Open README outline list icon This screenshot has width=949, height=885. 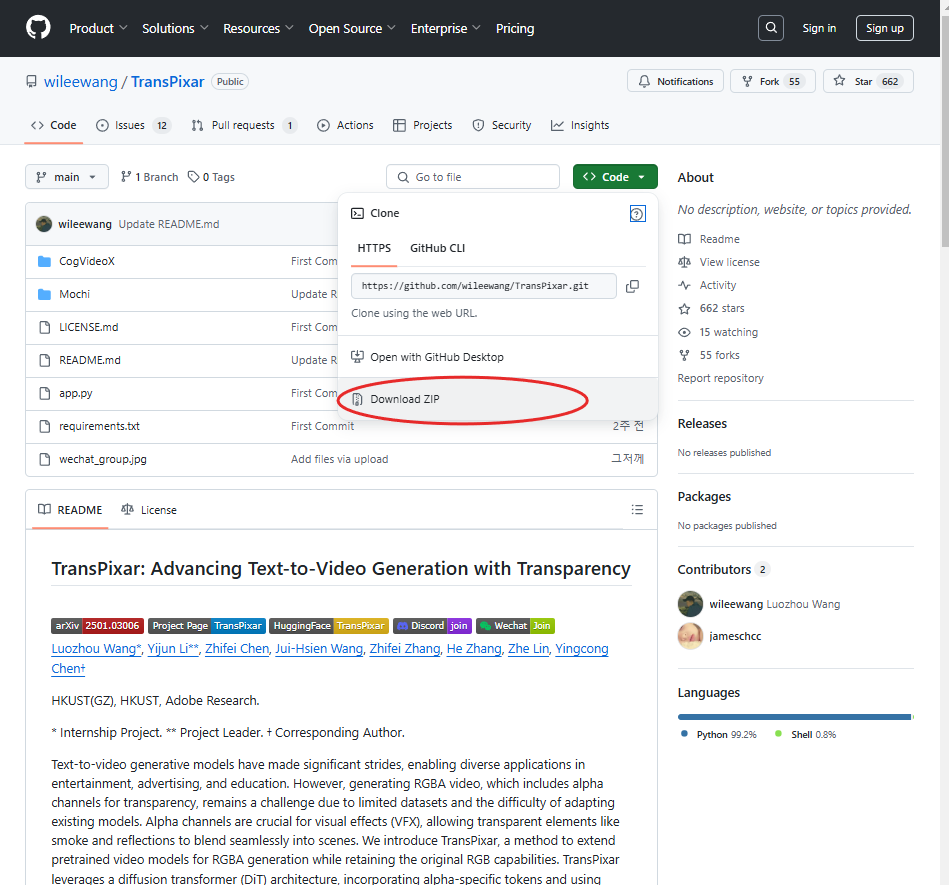(637, 510)
